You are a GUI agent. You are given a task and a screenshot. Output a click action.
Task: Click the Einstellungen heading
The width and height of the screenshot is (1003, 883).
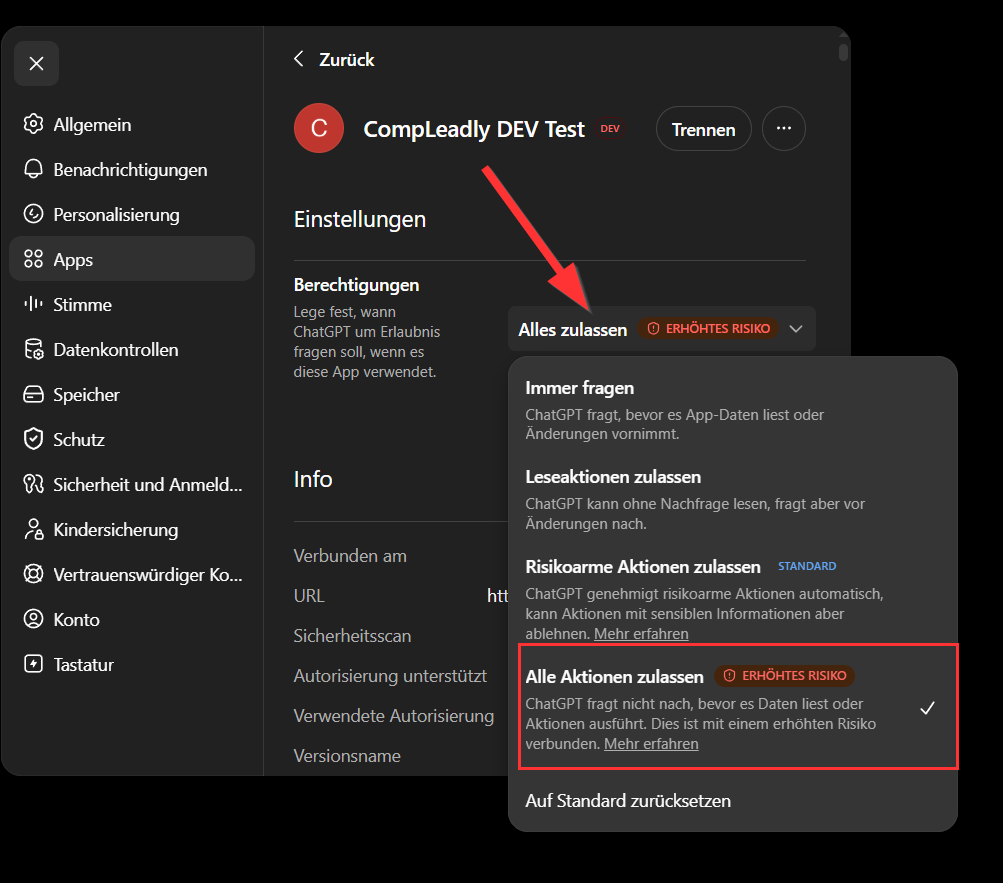(360, 219)
